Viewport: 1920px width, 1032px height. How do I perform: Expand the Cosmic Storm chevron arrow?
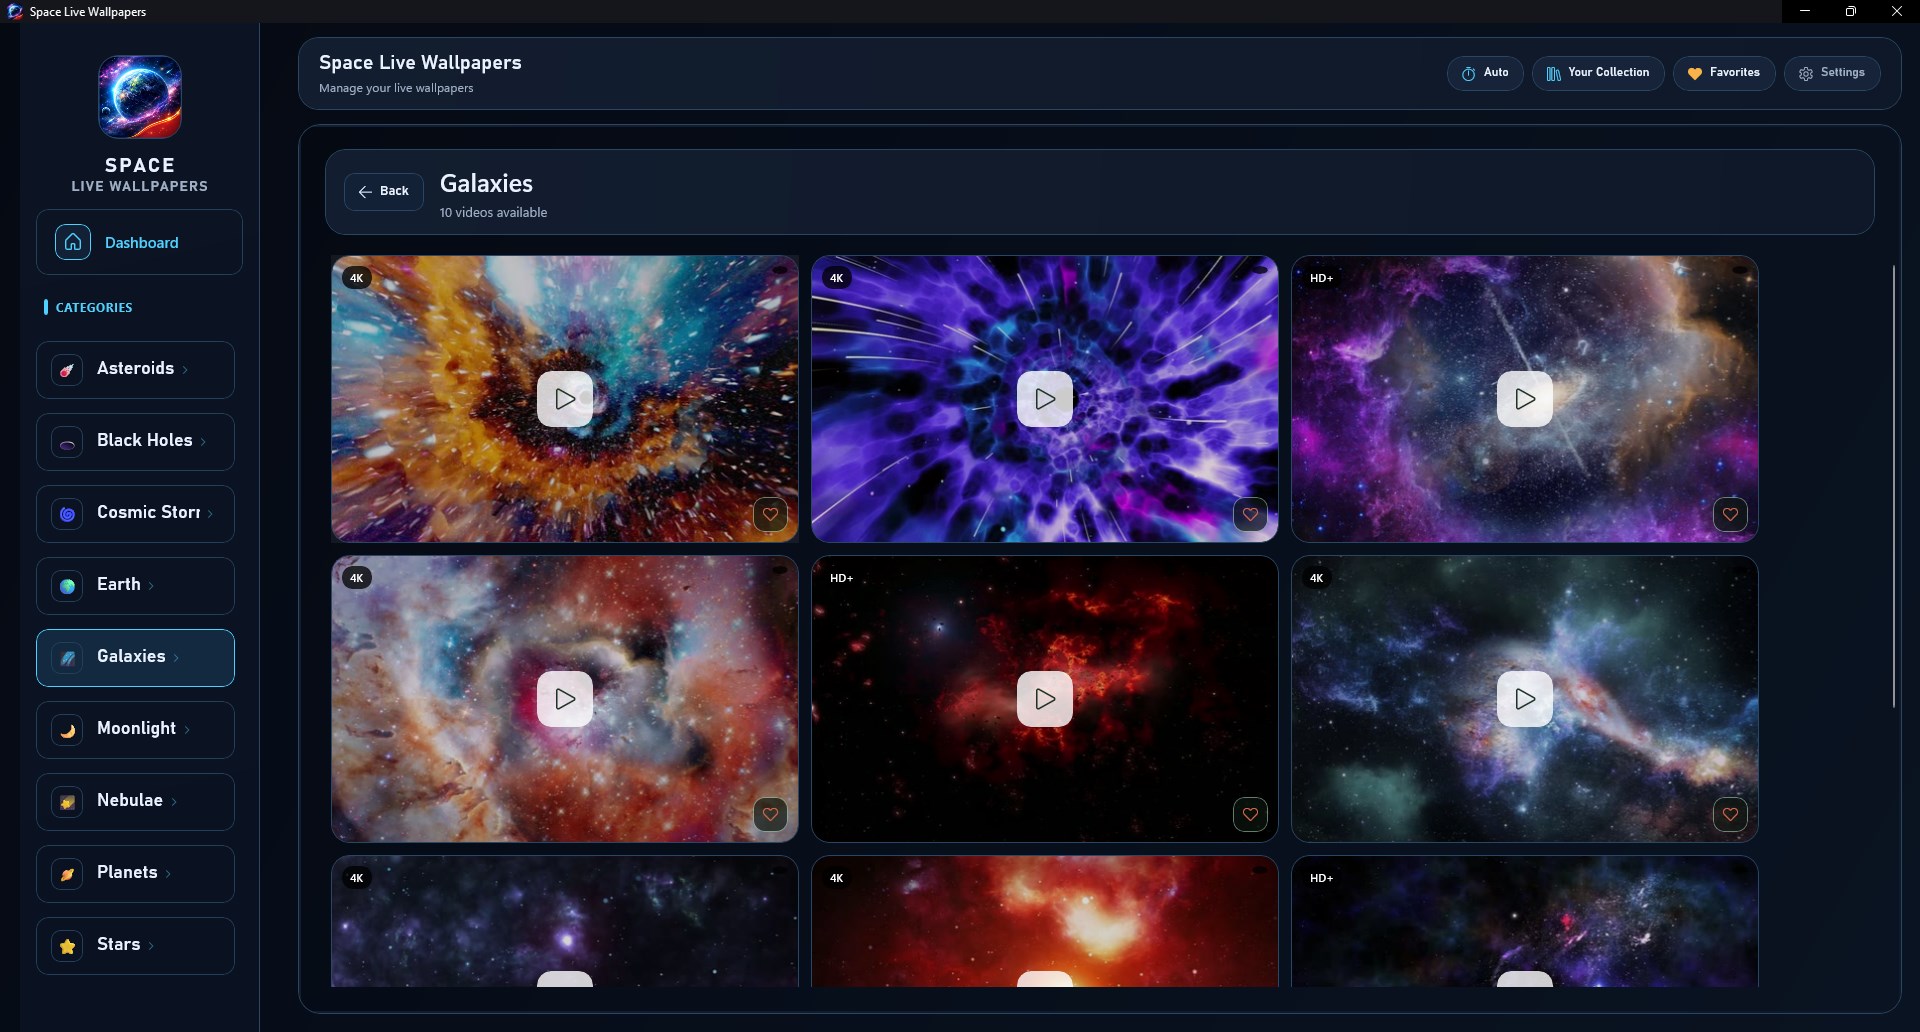pos(210,514)
